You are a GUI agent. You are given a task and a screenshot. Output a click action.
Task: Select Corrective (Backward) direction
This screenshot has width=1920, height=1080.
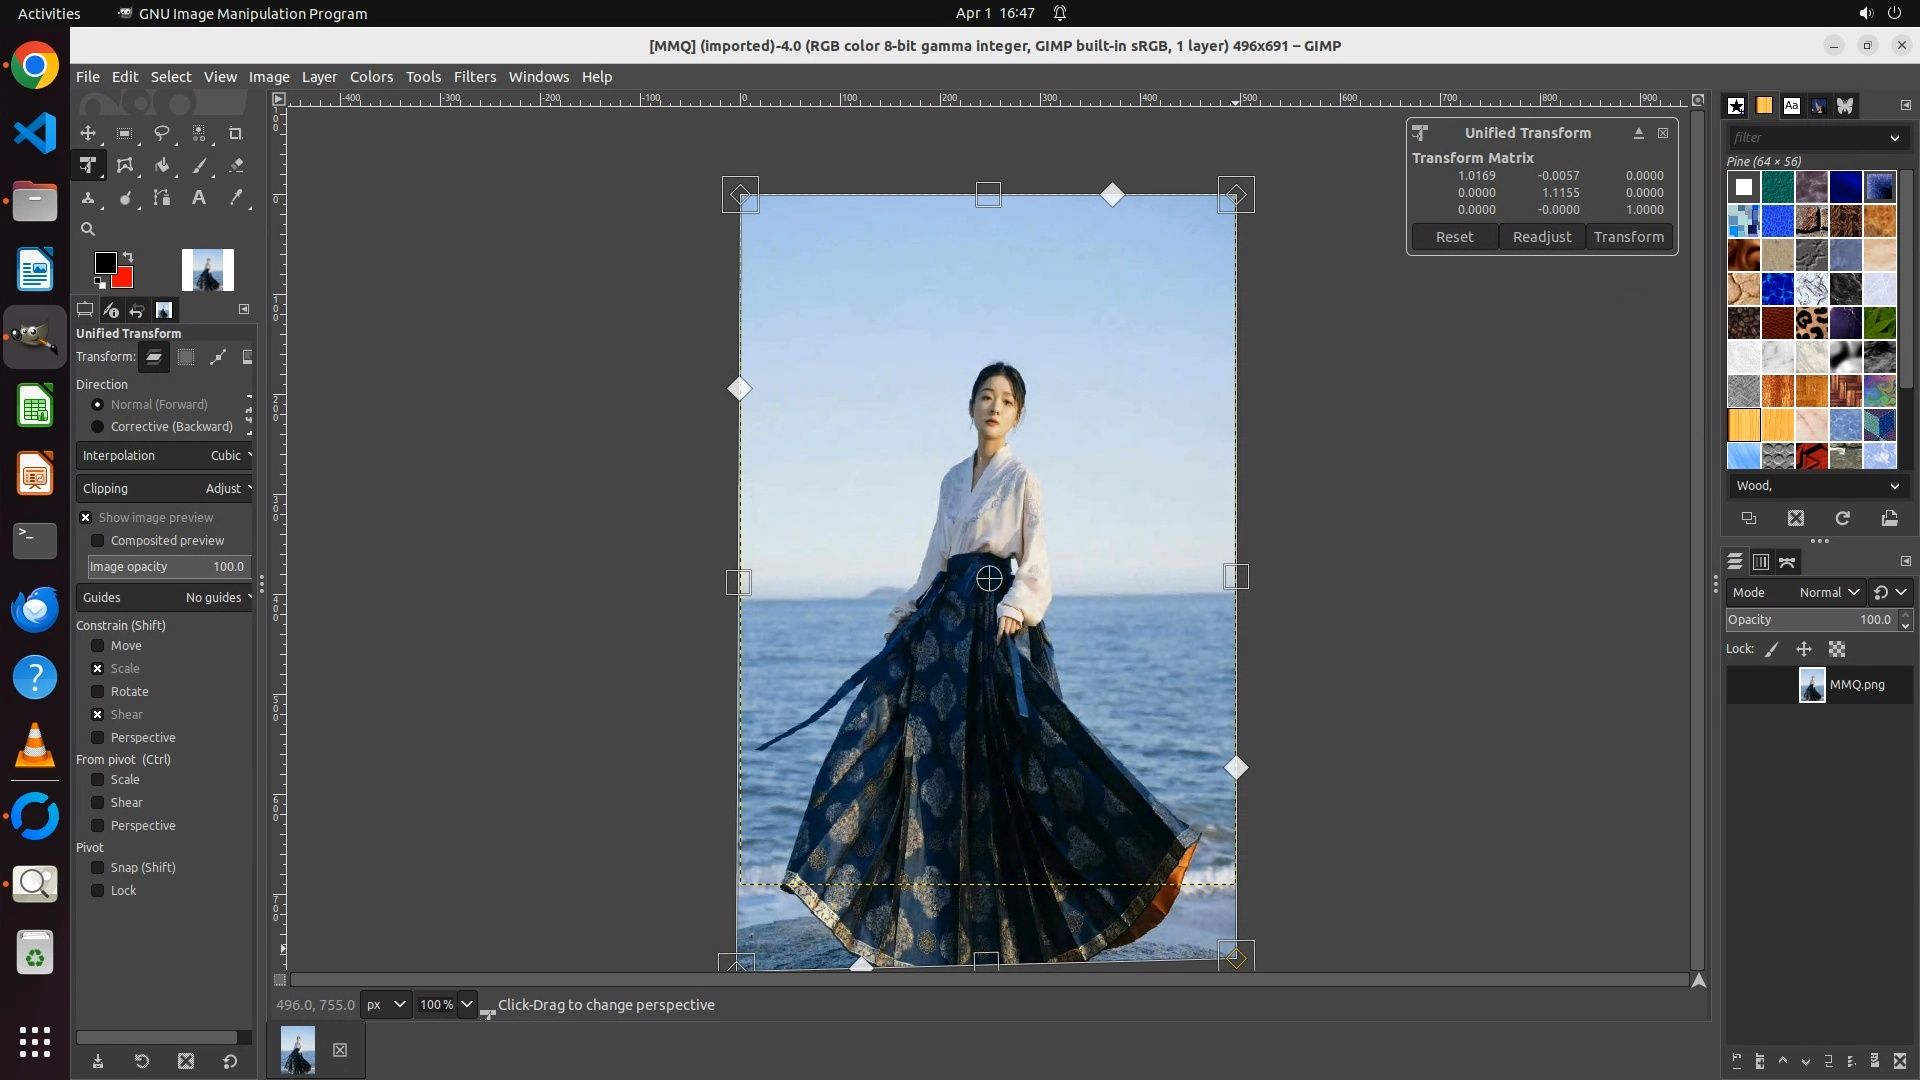(x=98, y=427)
